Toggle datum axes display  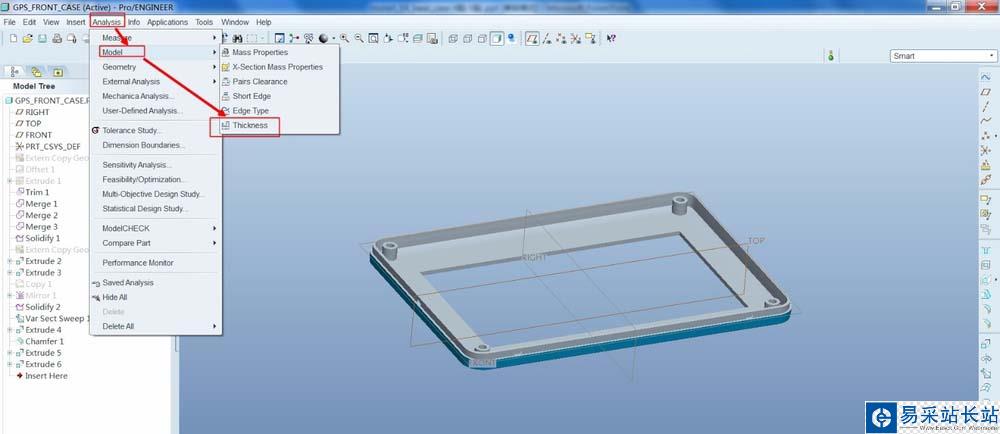(x=547, y=38)
